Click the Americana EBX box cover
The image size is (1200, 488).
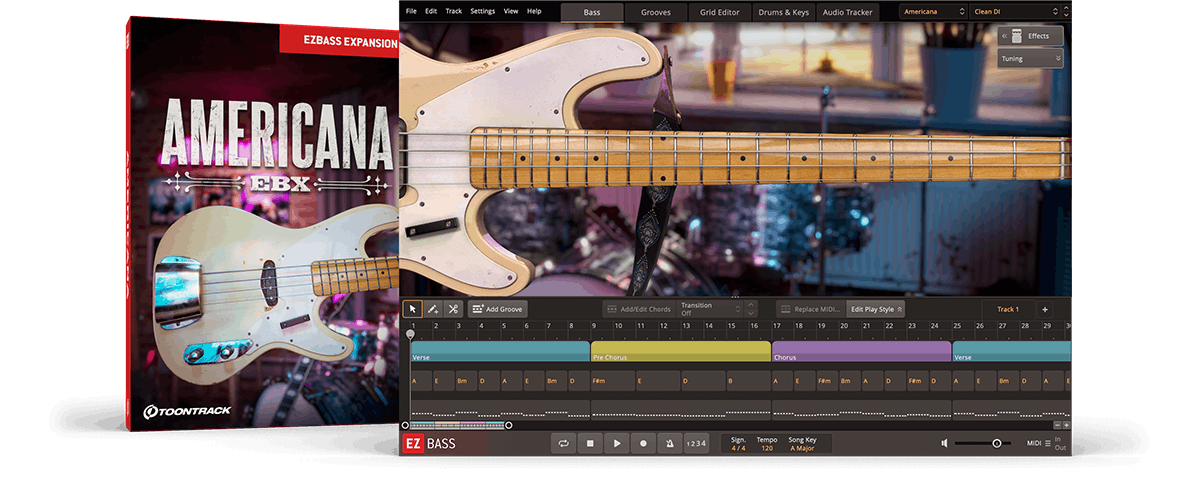tap(262, 225)
